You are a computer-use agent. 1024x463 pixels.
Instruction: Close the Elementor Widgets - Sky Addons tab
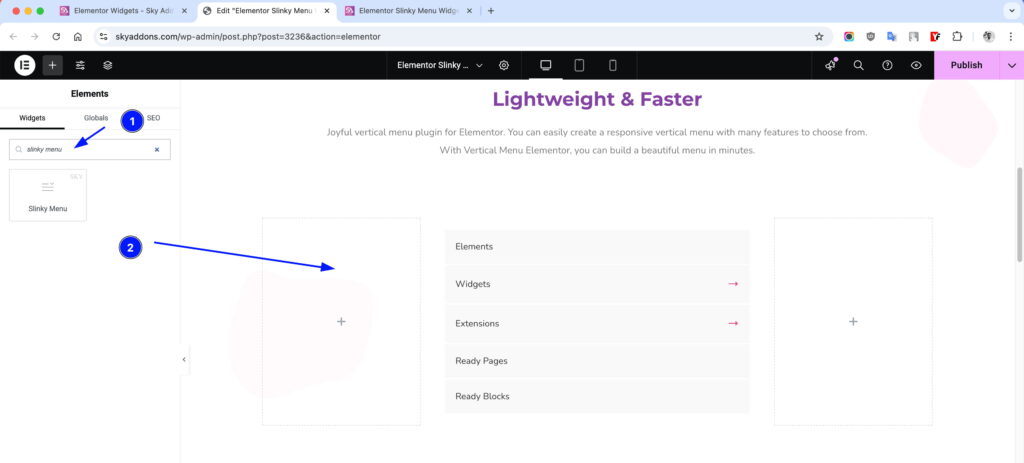(184, 11)
